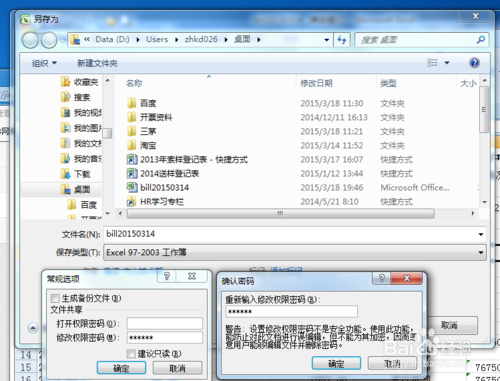Click the 打开权限密码 input field

(165, 323)
